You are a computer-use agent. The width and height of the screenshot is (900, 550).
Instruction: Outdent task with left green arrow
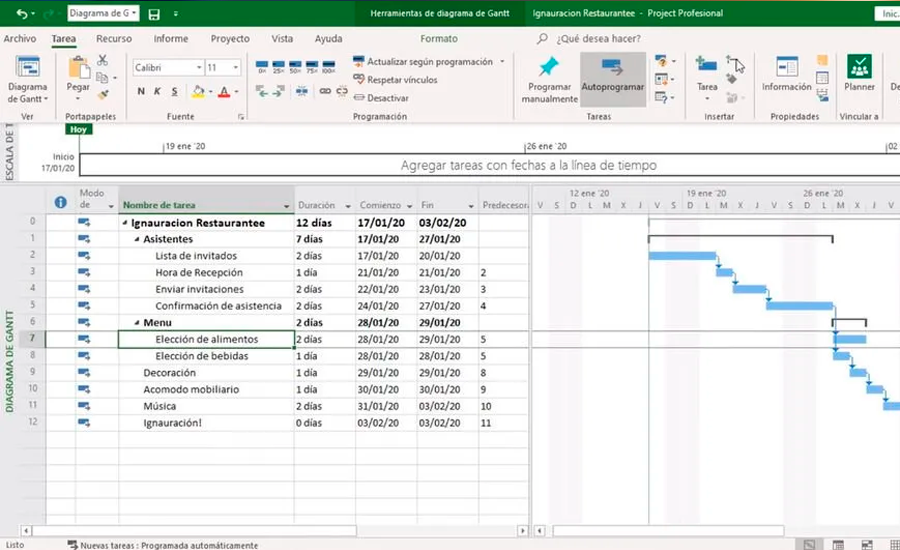[261, 91]
